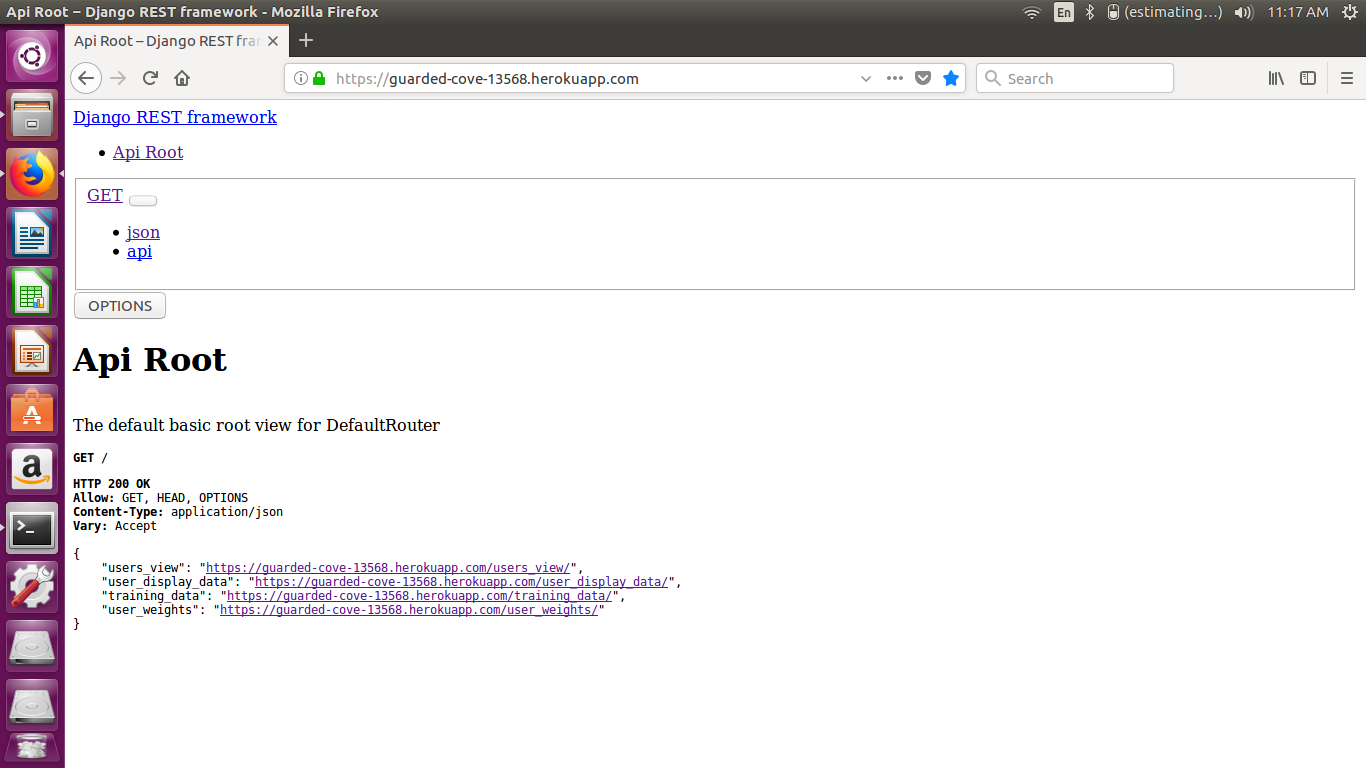Go back with the browser back arrow
Screen dimensions: 1366x768
pos(86,78)
